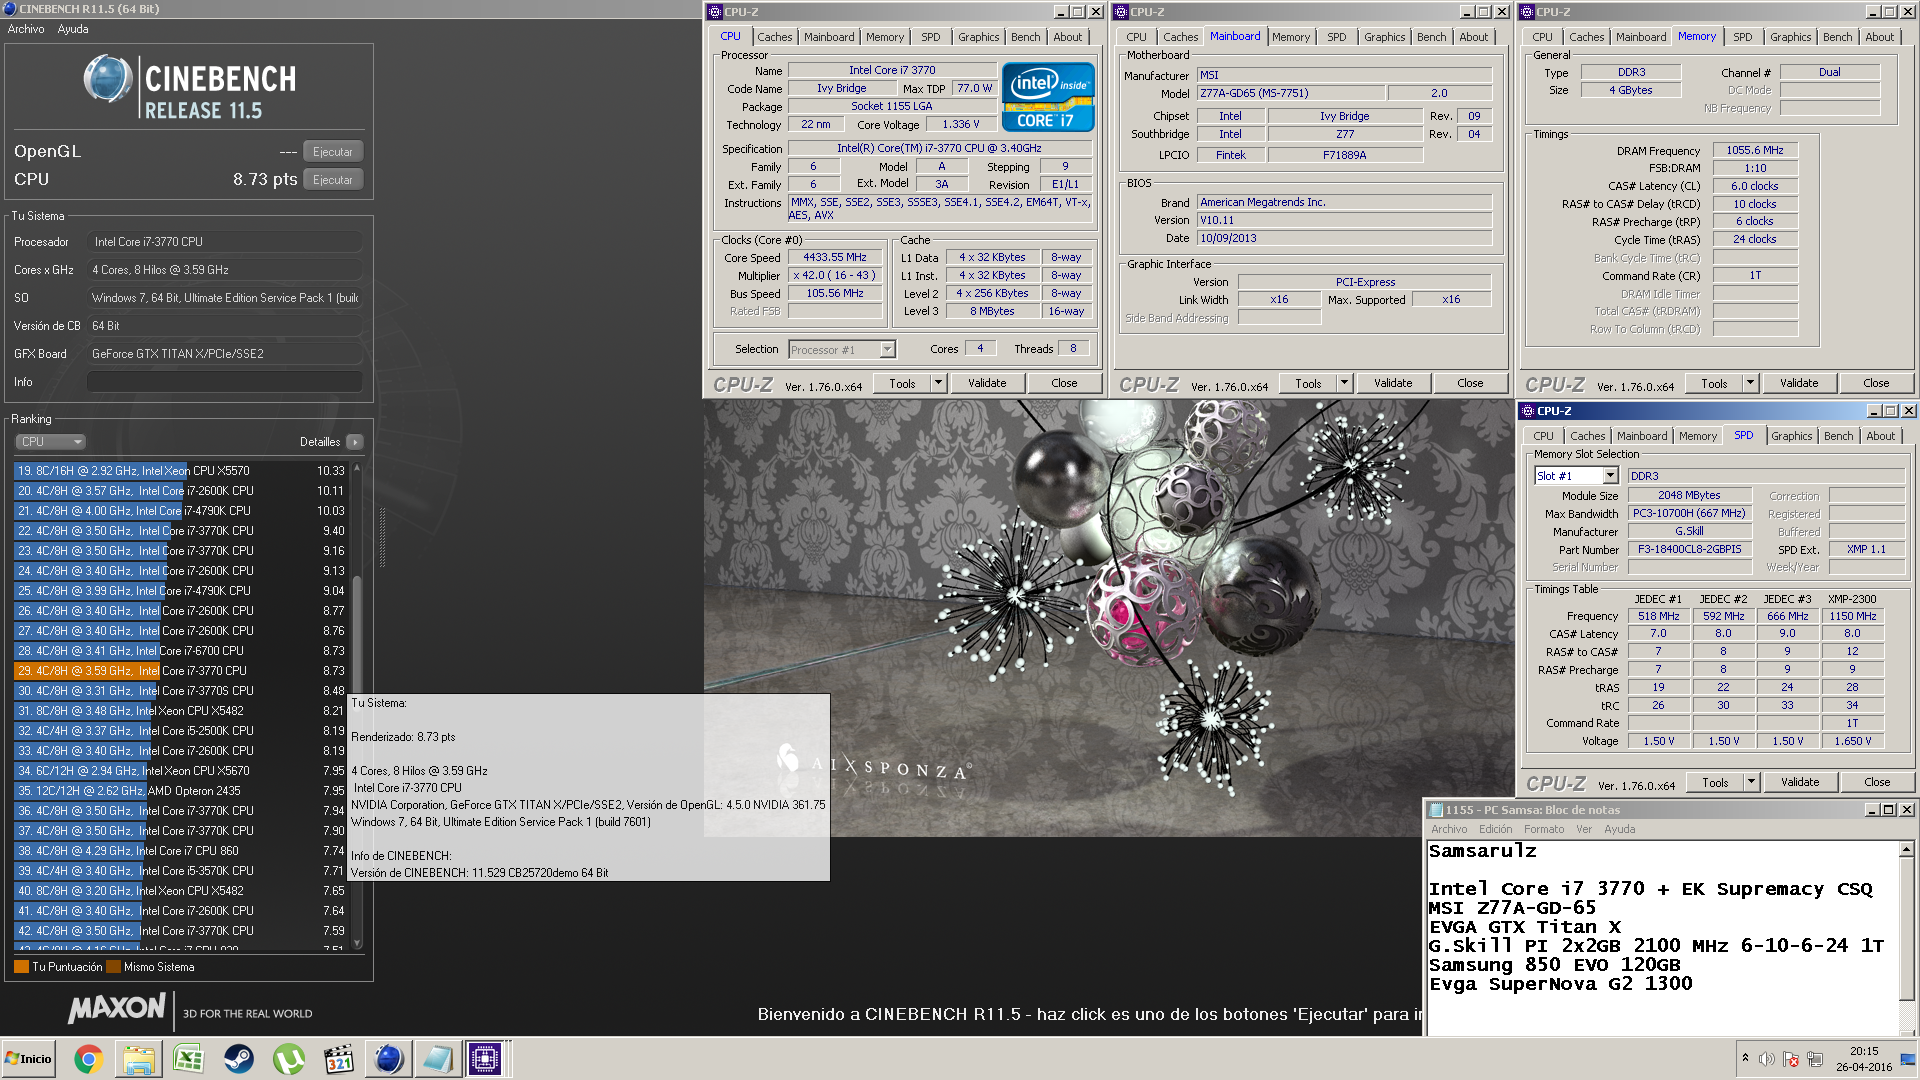Switch to About tab in CPU-Z SPD window
The image size is (1920, 1080).
(1880, 436)
